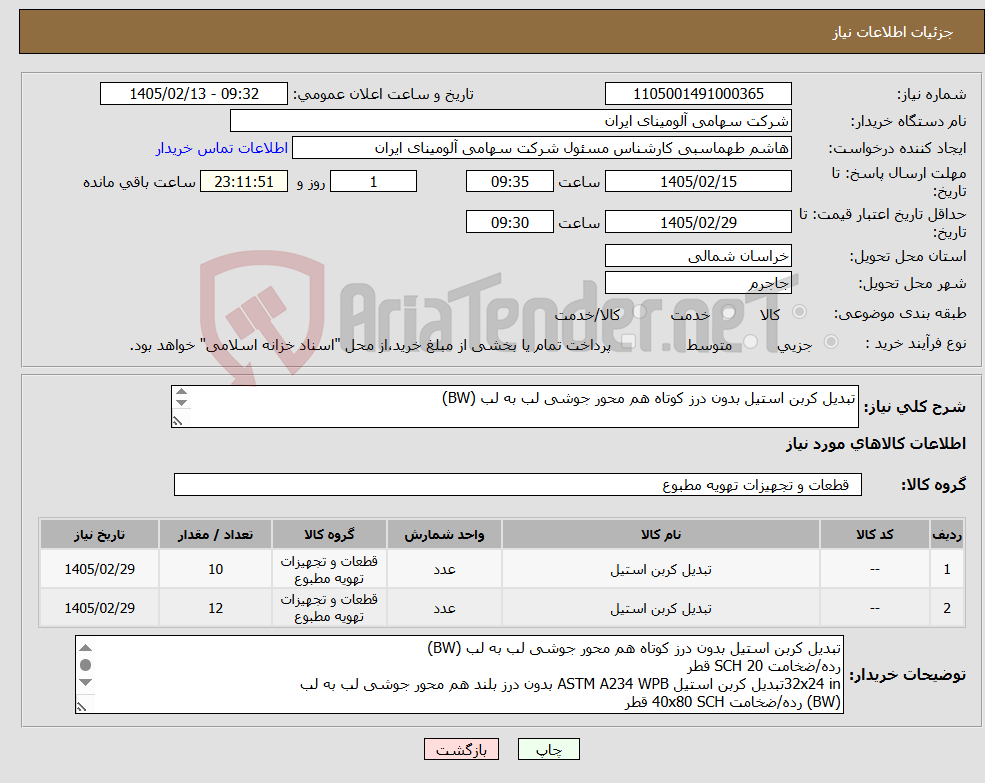Click the کد کالا column header

point(874,534)
